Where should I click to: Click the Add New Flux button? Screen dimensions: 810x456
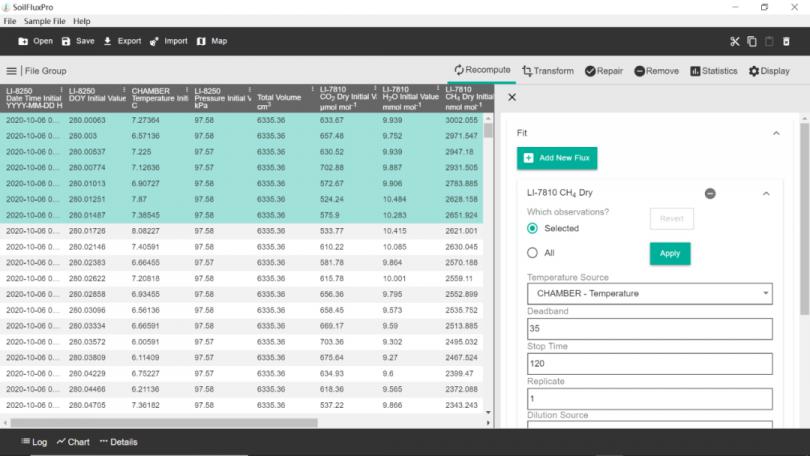[557, 158]
